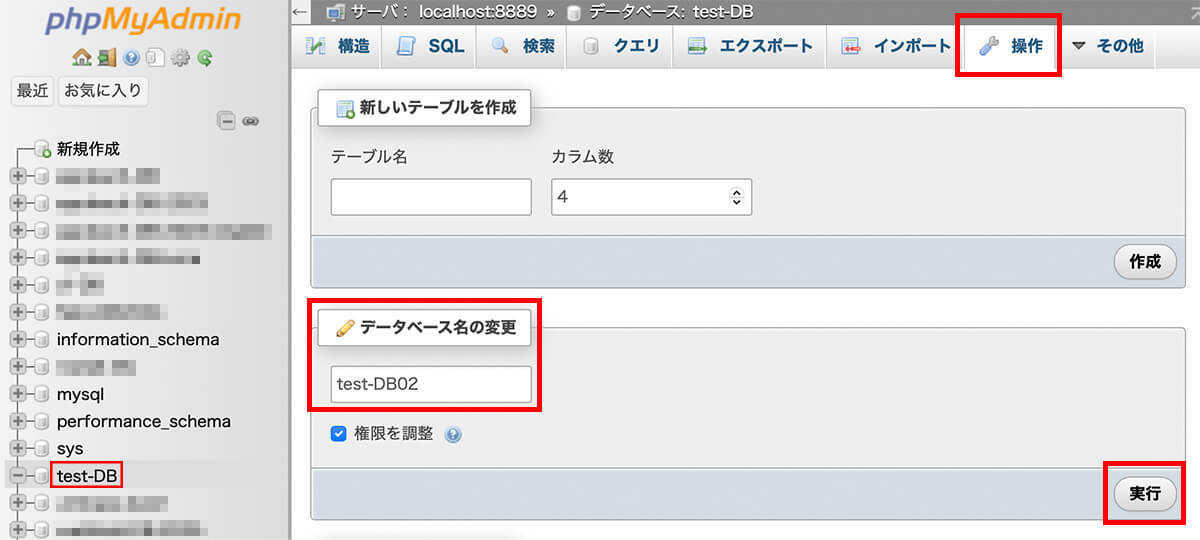Viewport: 1200px width, 540px height.
Task: Click the performance_schema database icon
Action: (x=41, y=421)
